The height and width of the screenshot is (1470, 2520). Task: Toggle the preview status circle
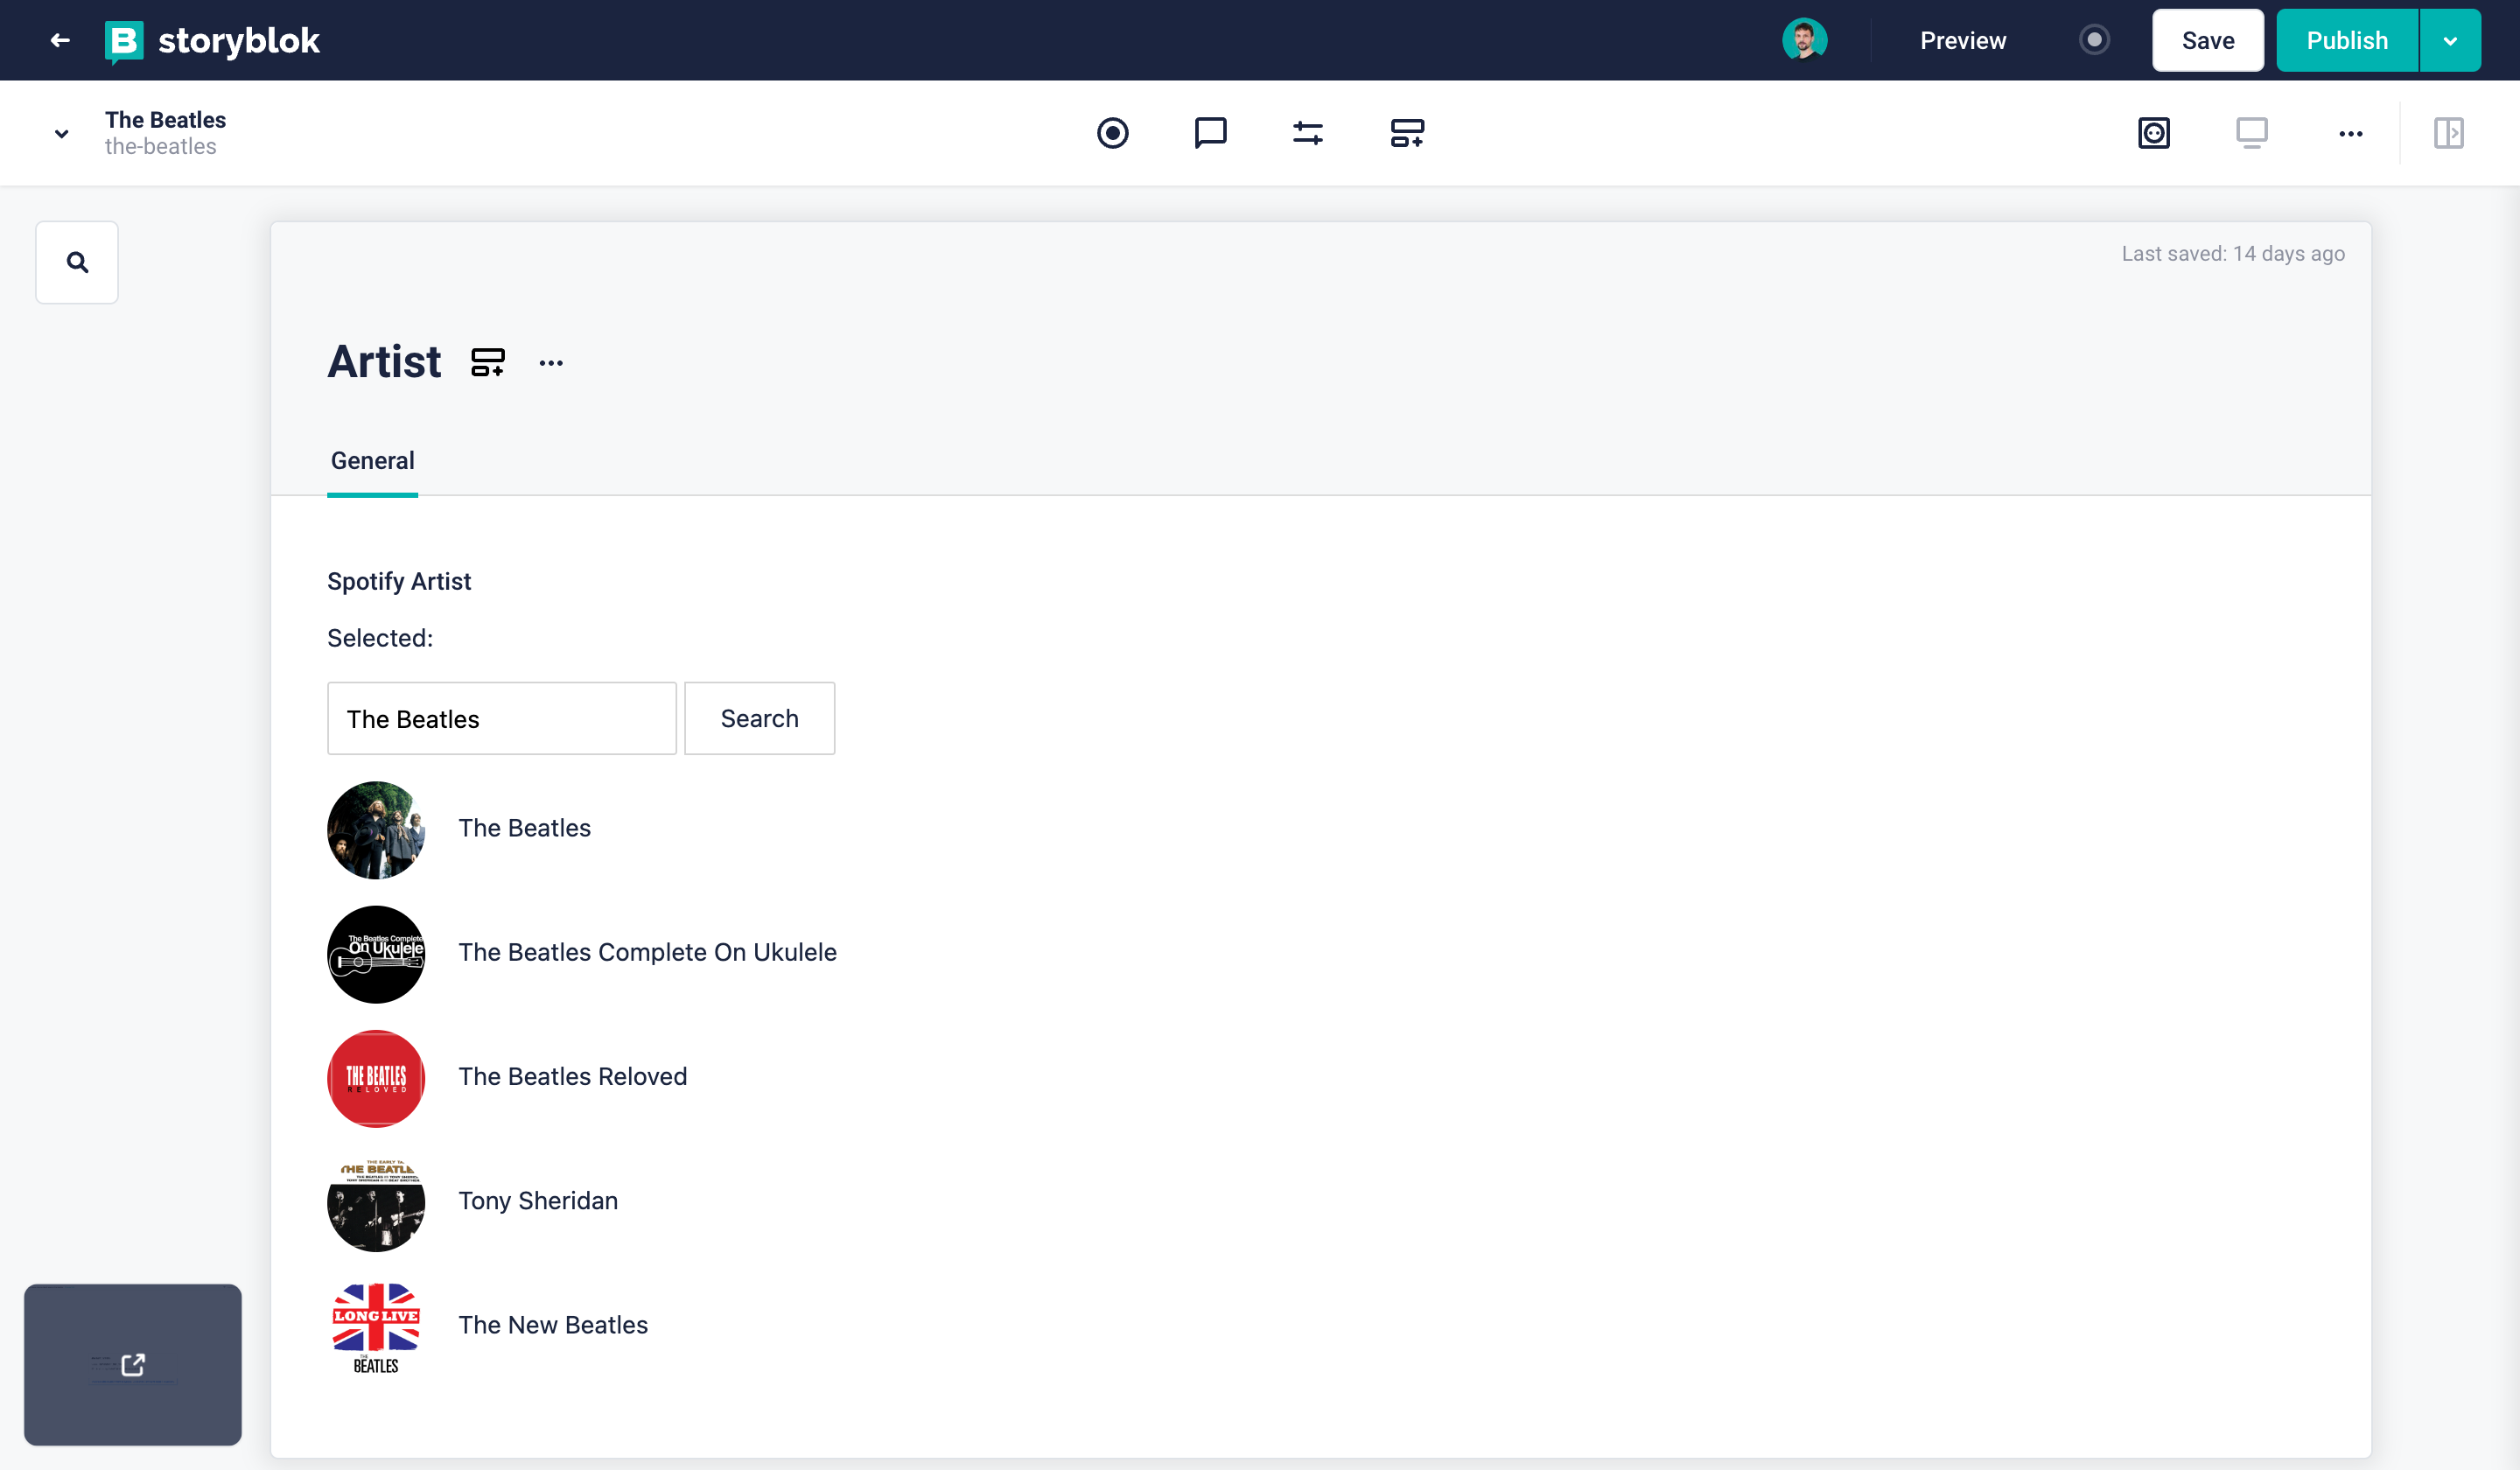pyautogui.click(x=2093, y=40)
